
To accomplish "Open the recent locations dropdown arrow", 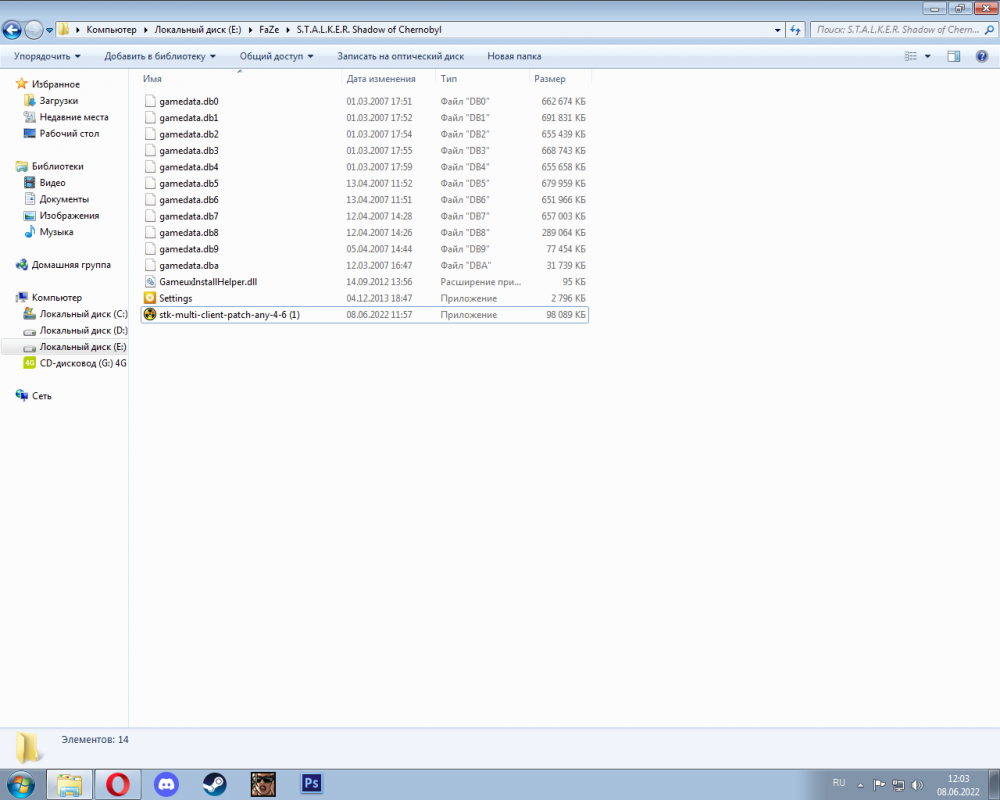I will (49, 30).
